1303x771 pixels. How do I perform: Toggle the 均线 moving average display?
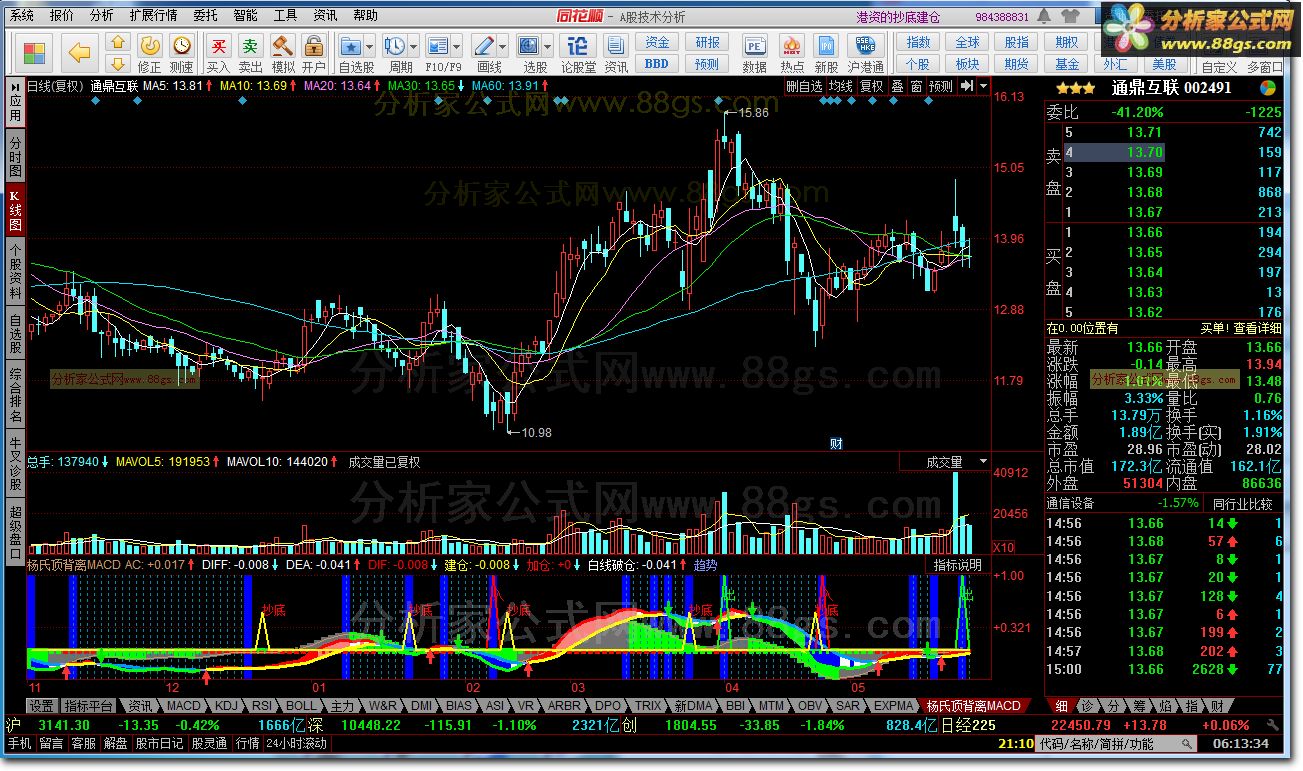[x=840, y=87]
